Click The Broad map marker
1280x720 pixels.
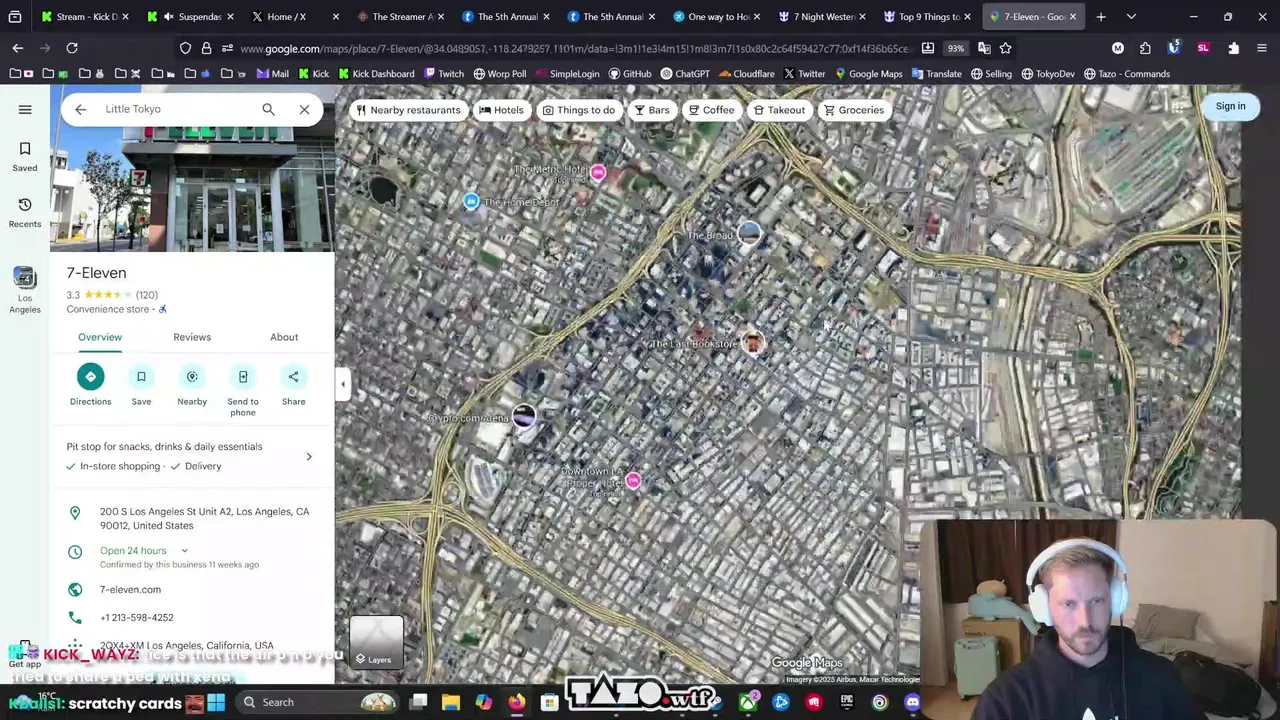pos(749,234)
